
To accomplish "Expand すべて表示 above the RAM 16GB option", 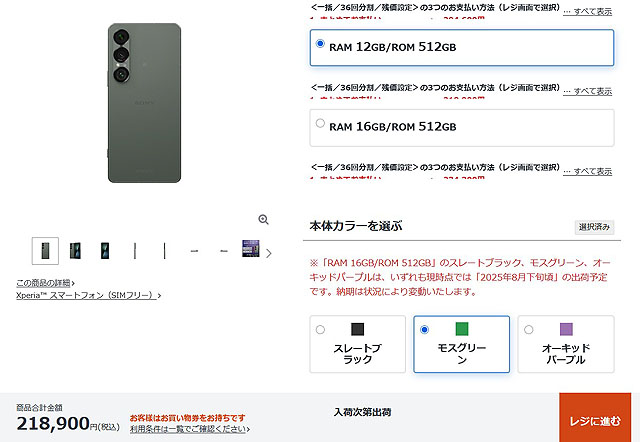I will point(587,91).
